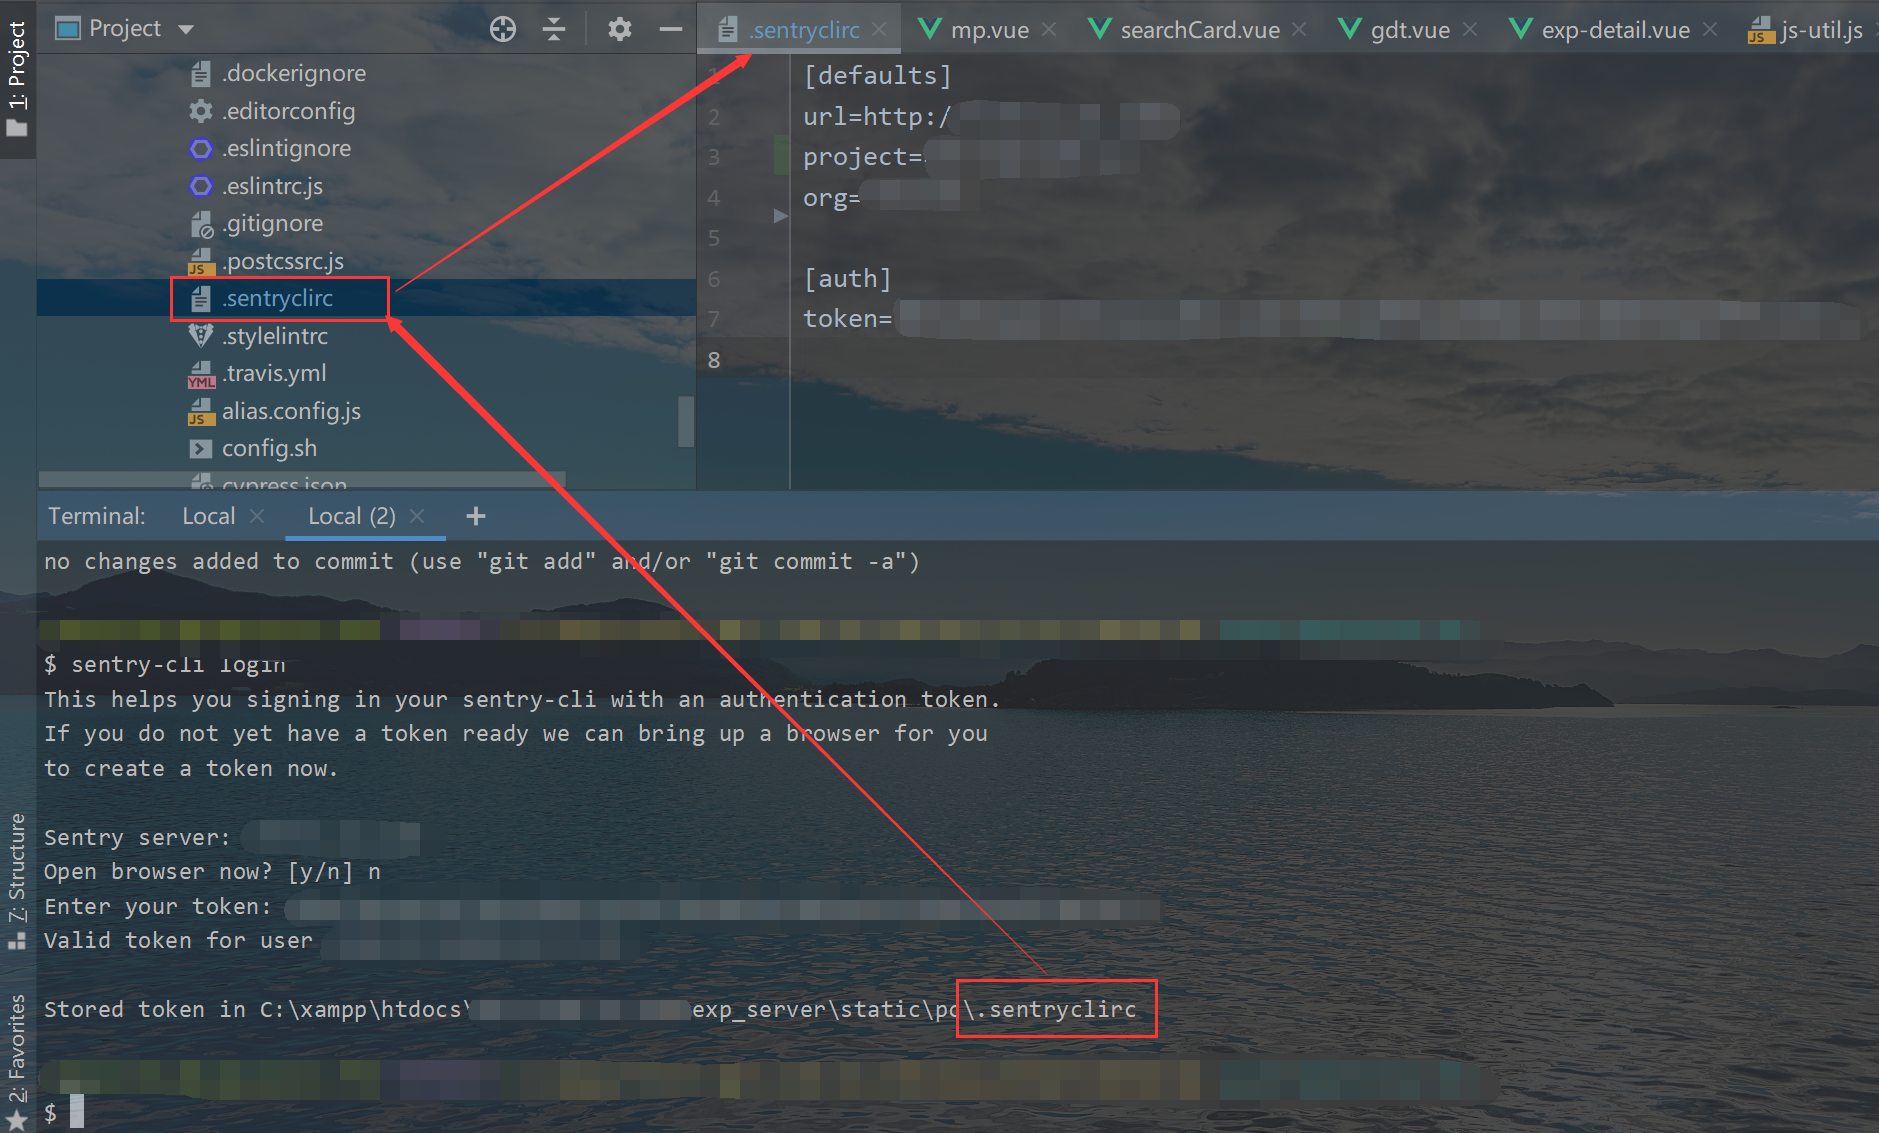Click the 'Stored token in' output line
This screenshot has height=1133, width=1879.
(590, 1010)
